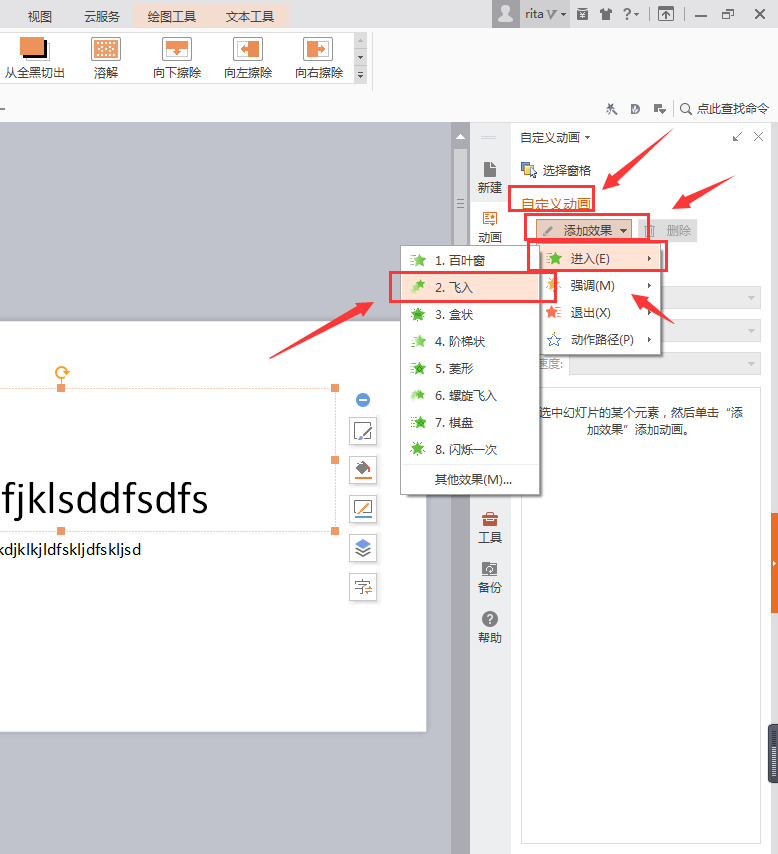This screenshot has height=854, width=778.
Task: Choose the 6. 螺旋飞入 entrance effect
Action: tap(470, 395)
